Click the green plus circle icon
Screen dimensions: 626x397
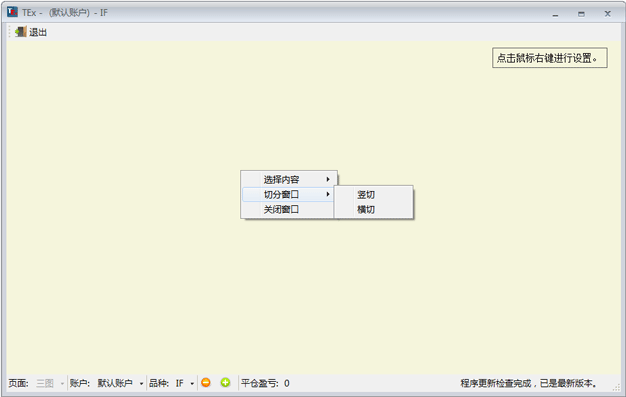[226, 383]
